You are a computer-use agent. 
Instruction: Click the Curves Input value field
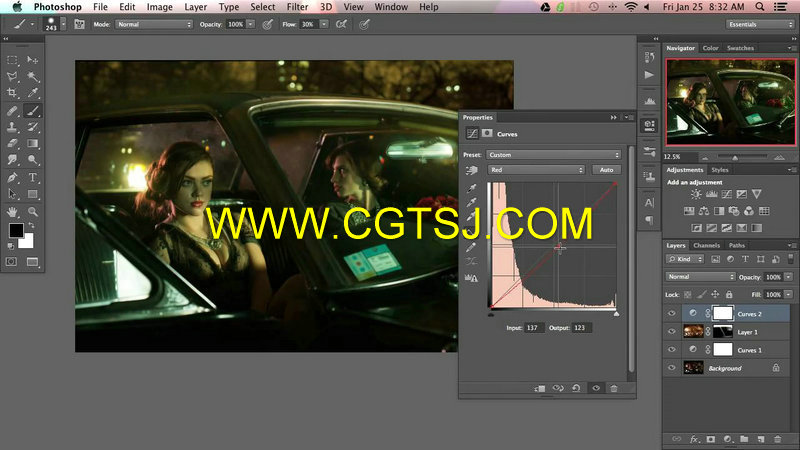533,328
